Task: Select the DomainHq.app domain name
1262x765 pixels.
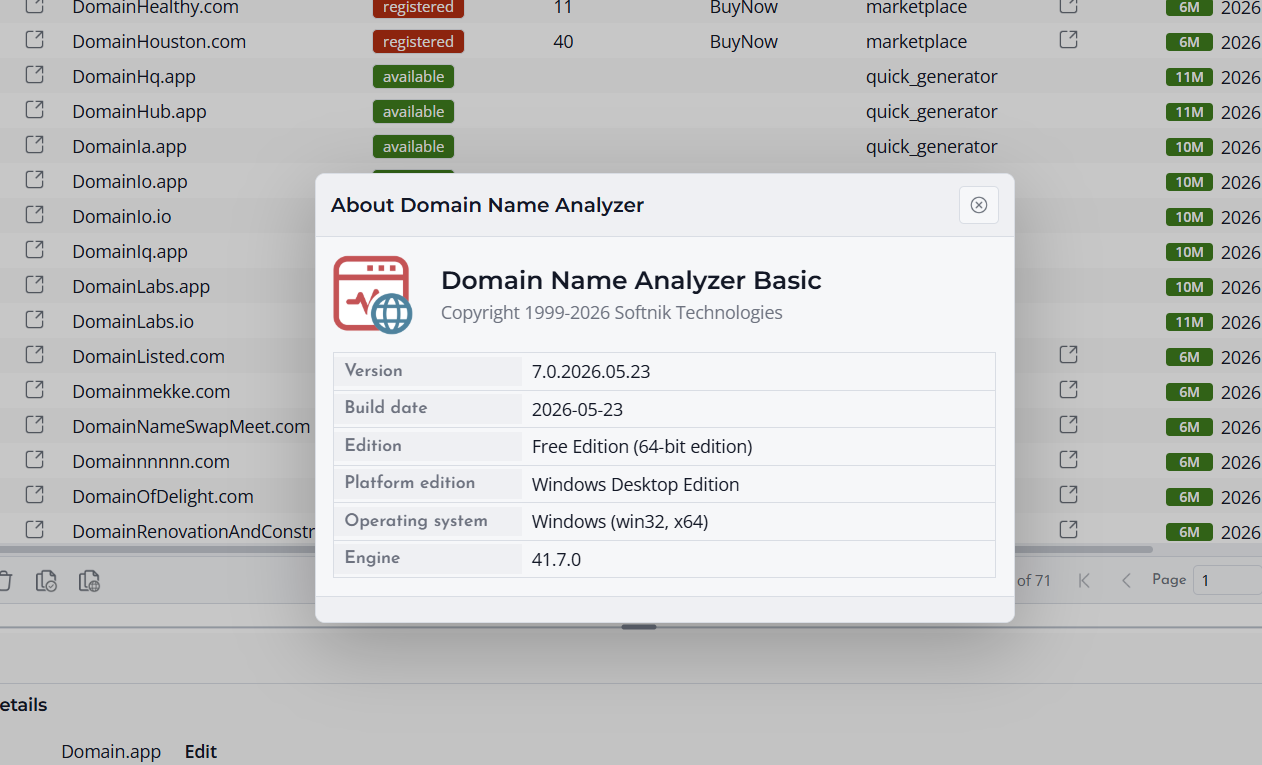Action: [x=134, y=76]
